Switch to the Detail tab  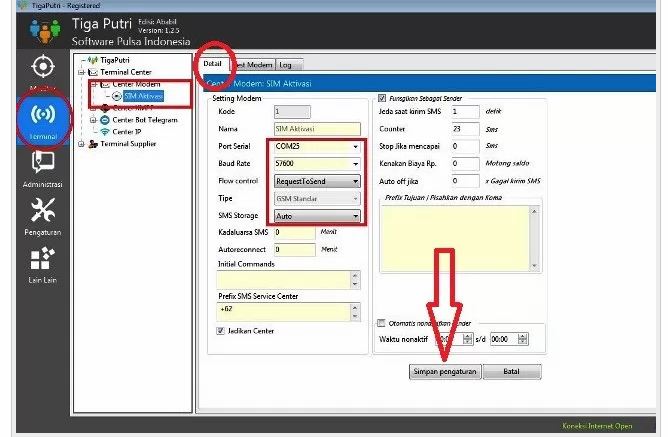click(212, 64)
